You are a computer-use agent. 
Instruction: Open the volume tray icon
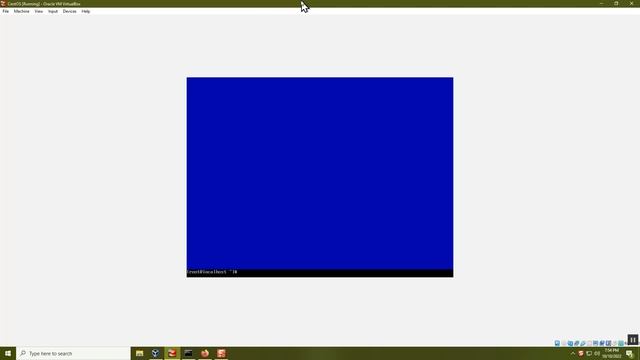point(597,354)
